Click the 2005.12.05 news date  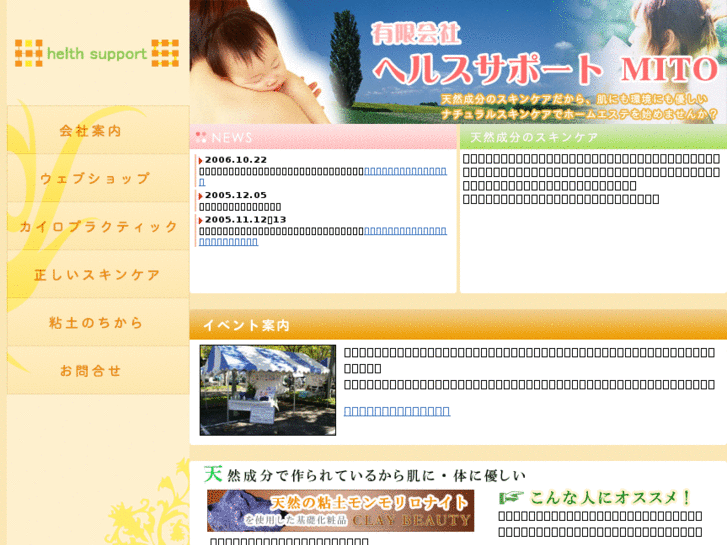236,195
